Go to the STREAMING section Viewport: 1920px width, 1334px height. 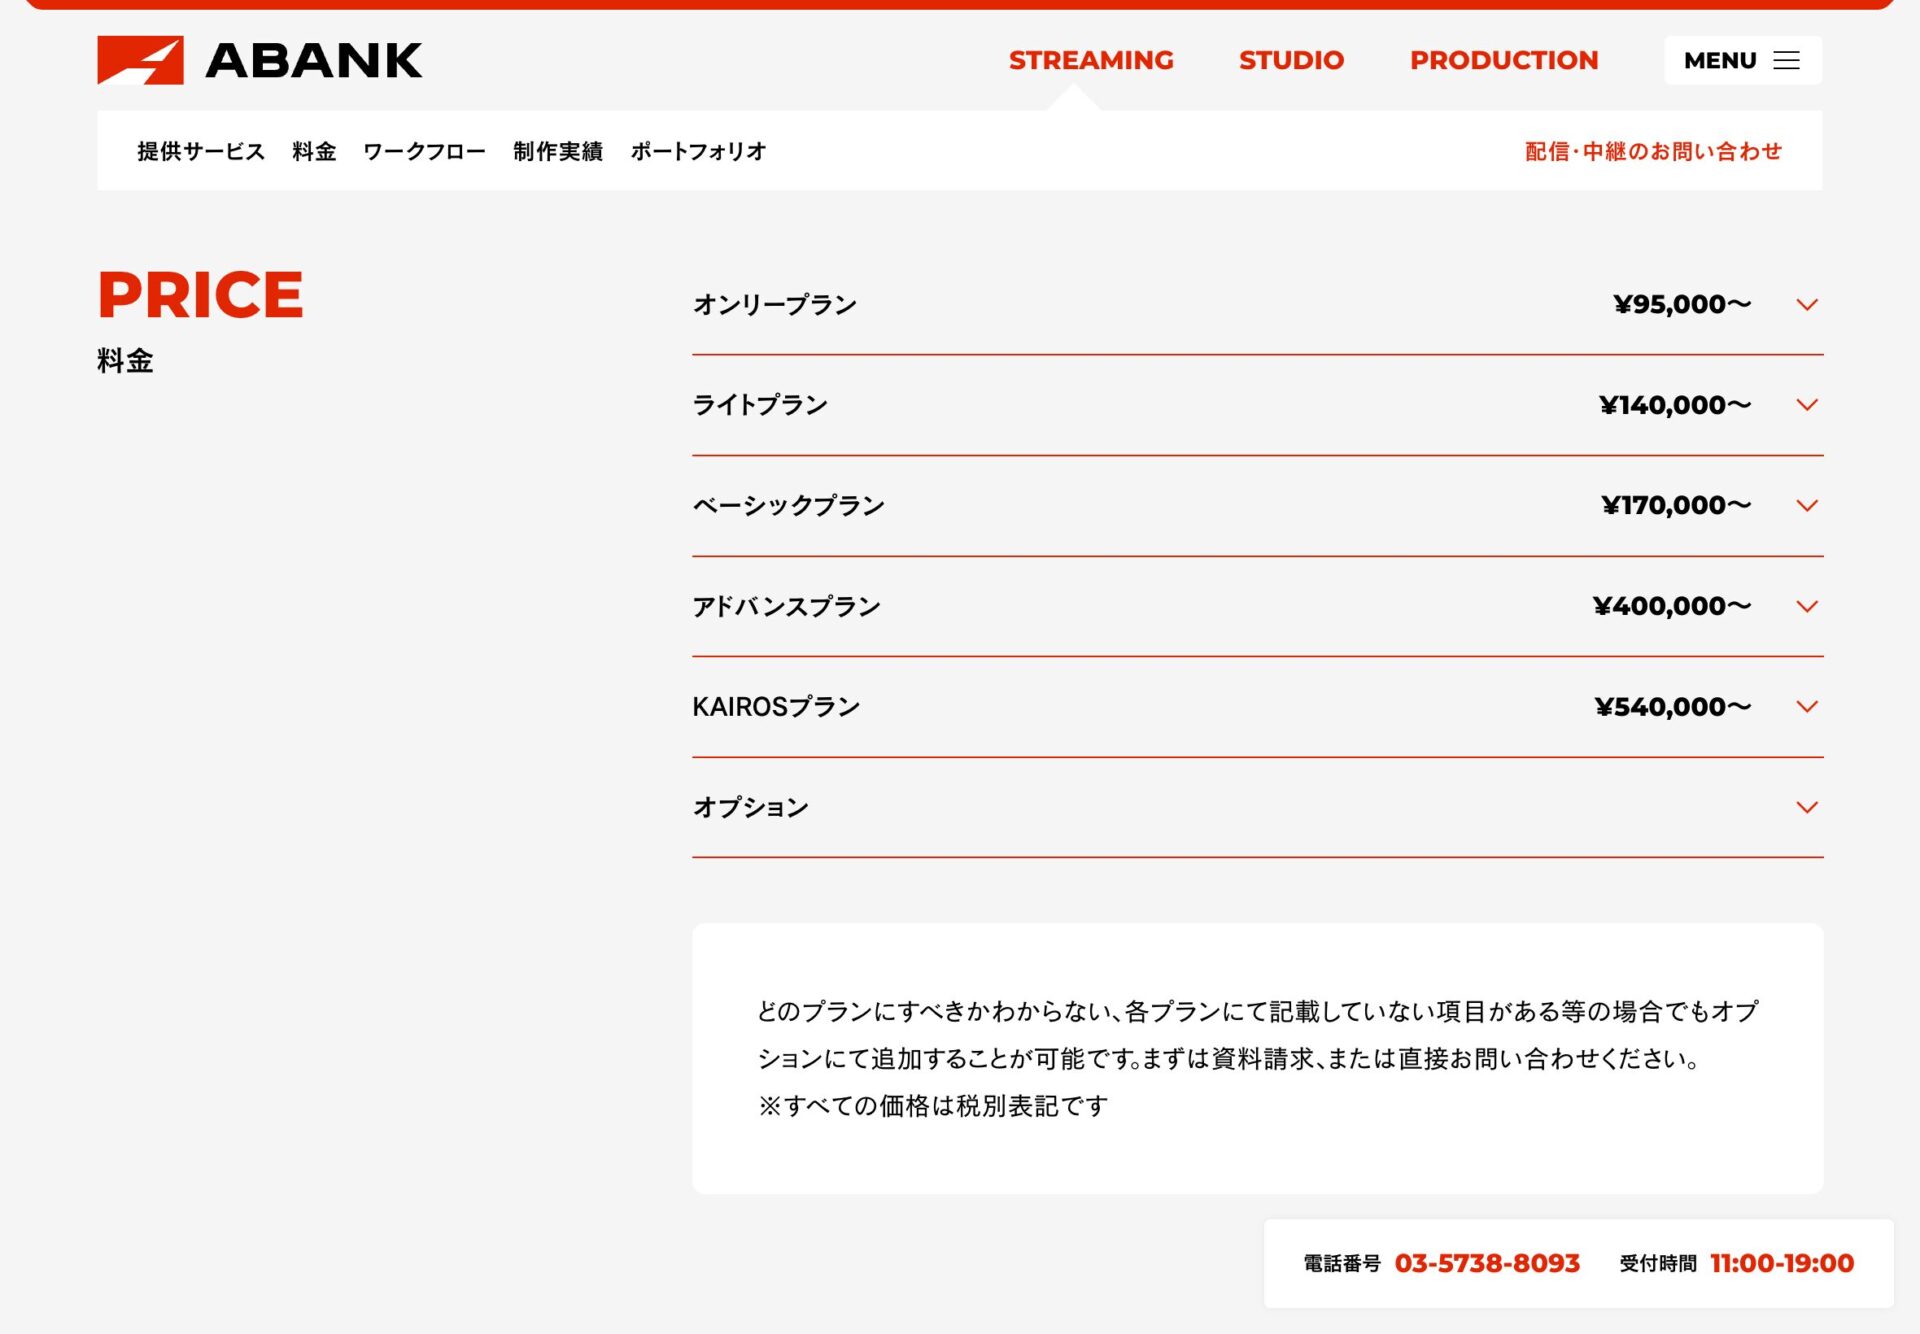click(1091, 61)
